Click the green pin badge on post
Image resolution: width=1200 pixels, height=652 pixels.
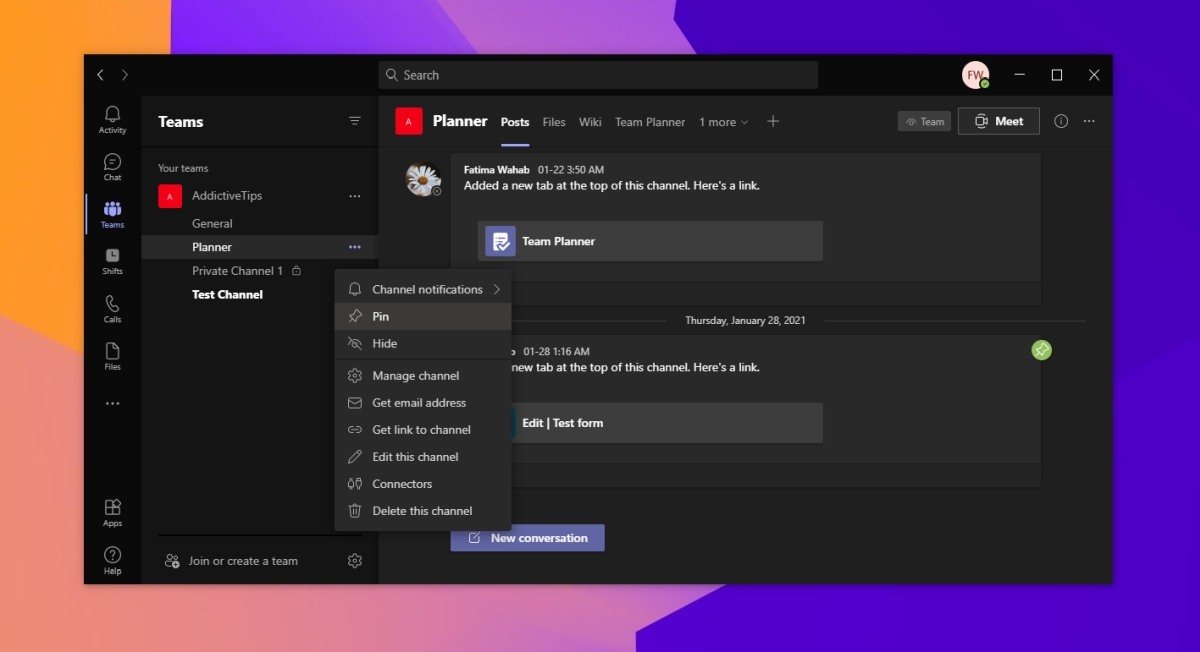pyautogui.click(x=1041, y=350)
